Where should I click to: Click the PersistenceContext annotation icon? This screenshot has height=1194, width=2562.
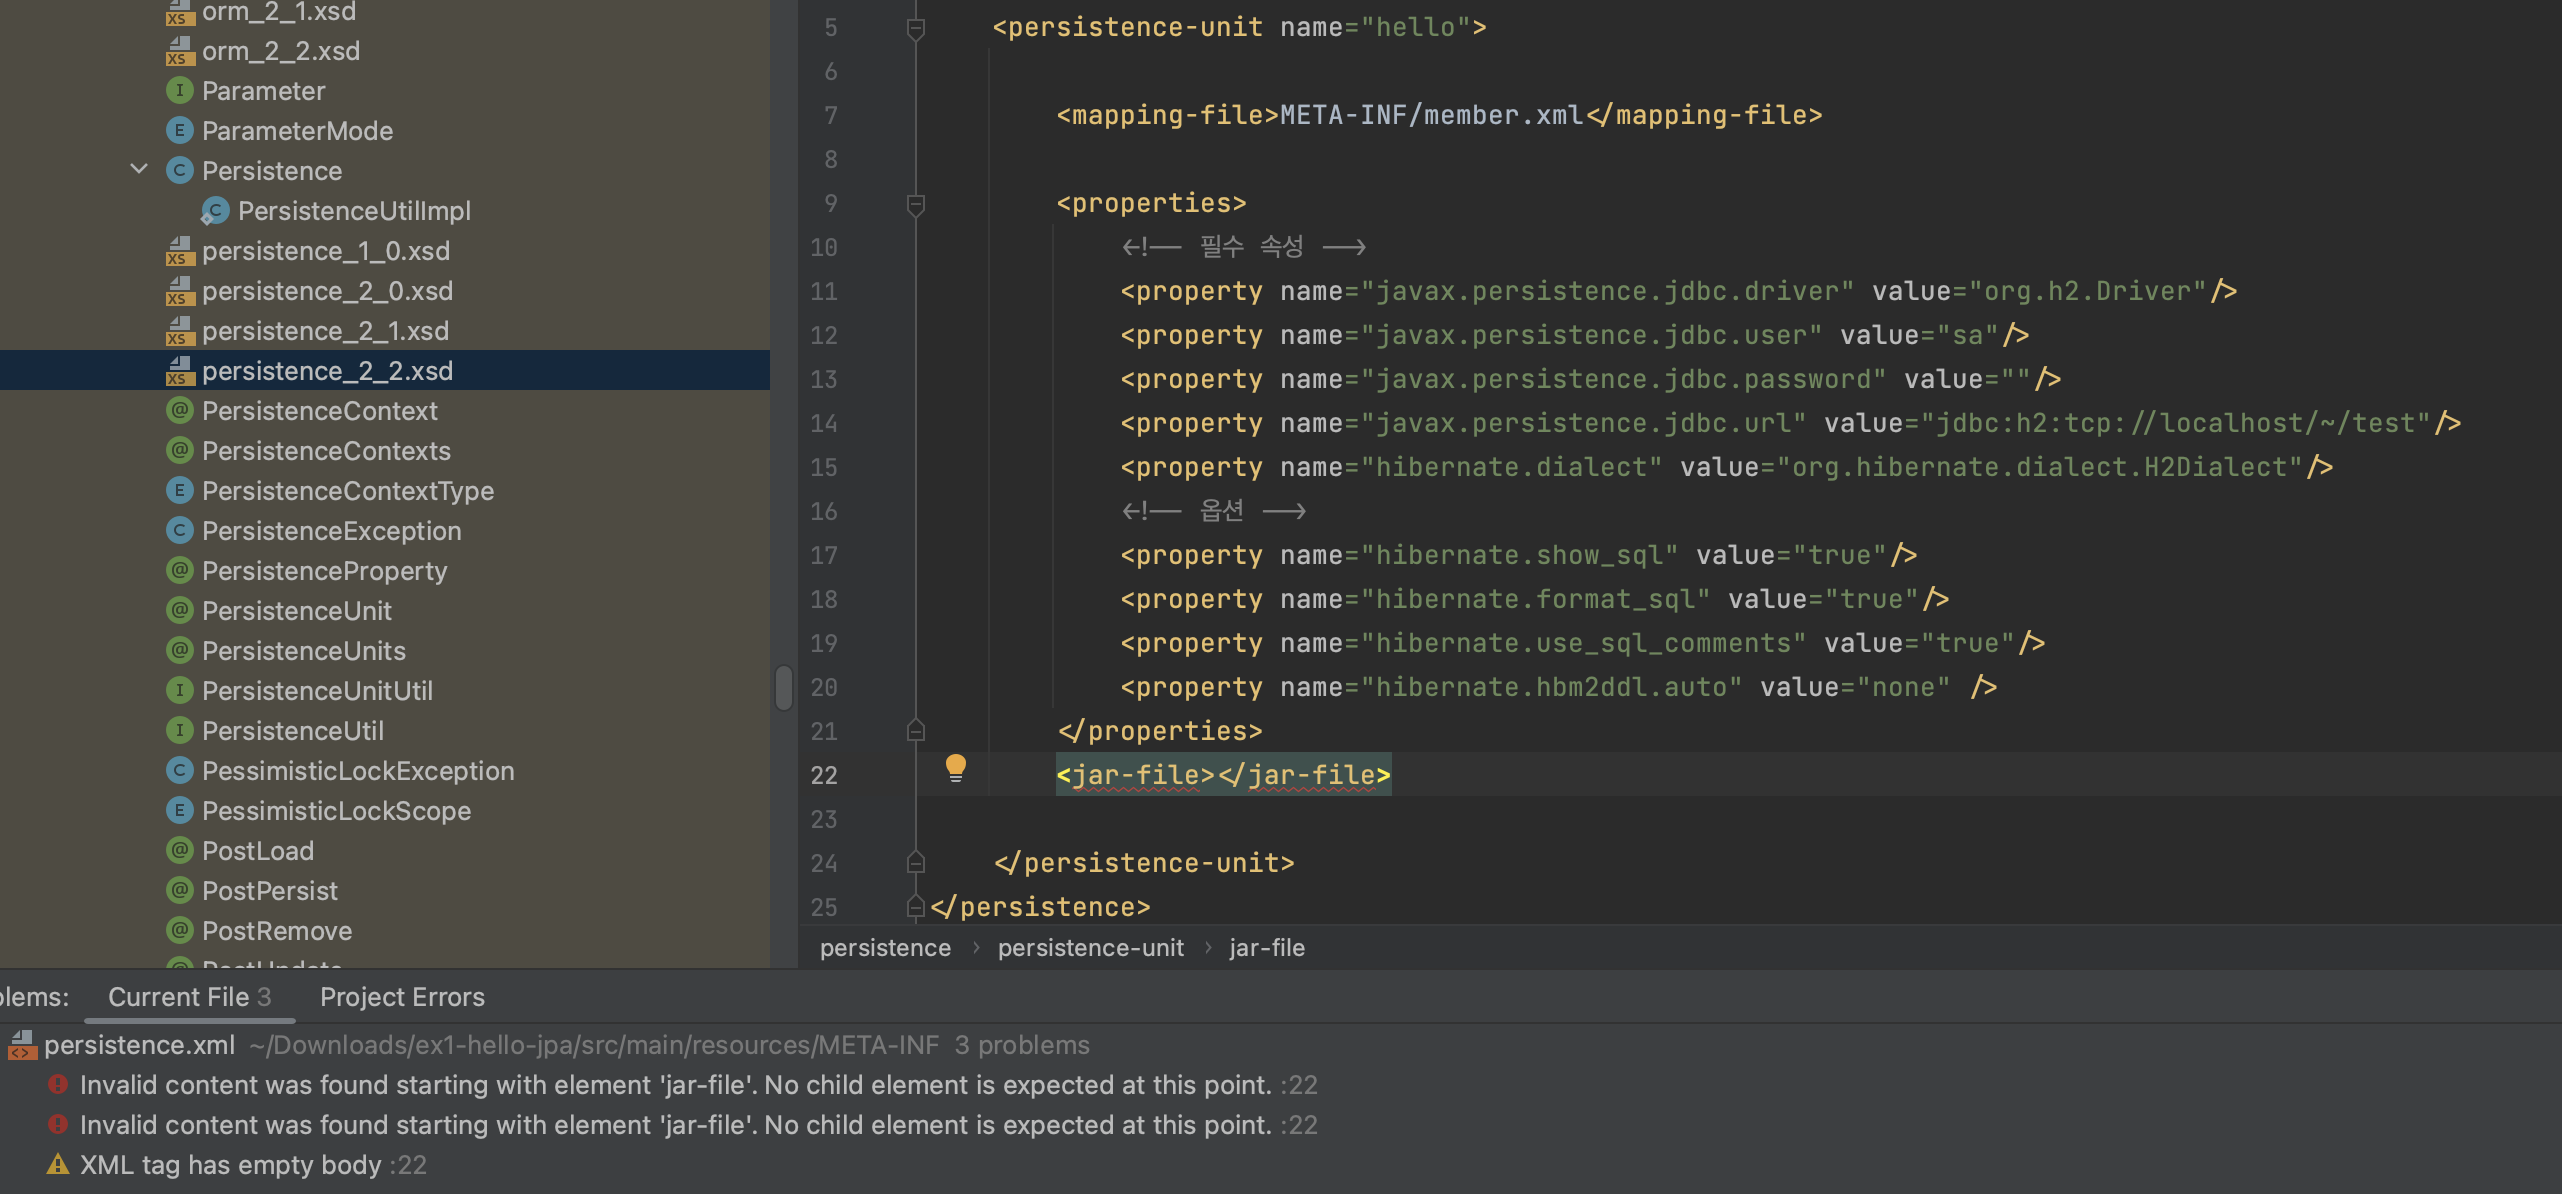179,410
